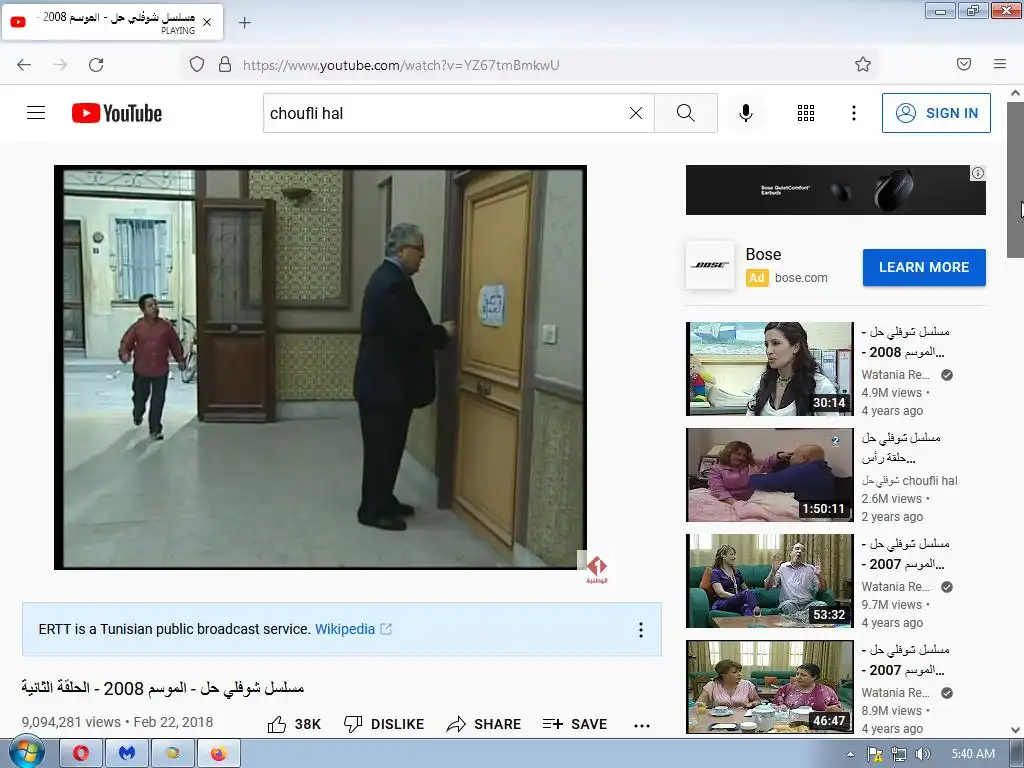Click scrollbar down arrow
Image resolution: width=1024 pixels, height=768 pixels.
pyautogui.click(x=1015, y=730)
